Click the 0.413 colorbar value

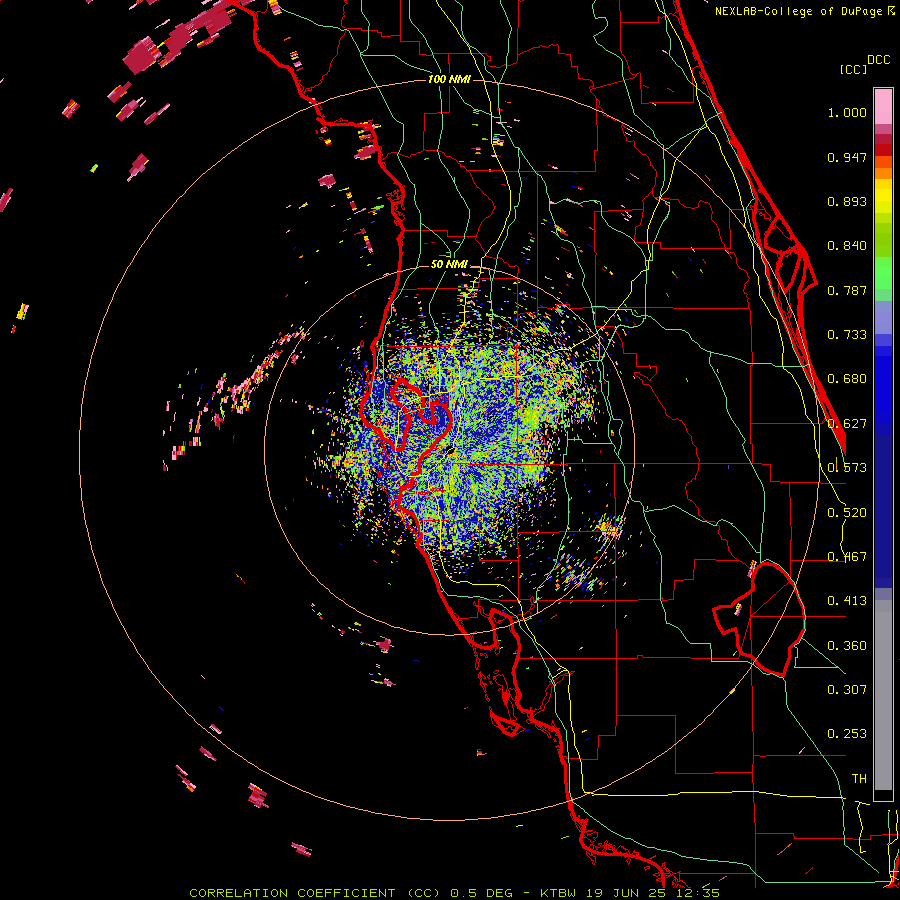pyautogui.click(x=847, y=601)
